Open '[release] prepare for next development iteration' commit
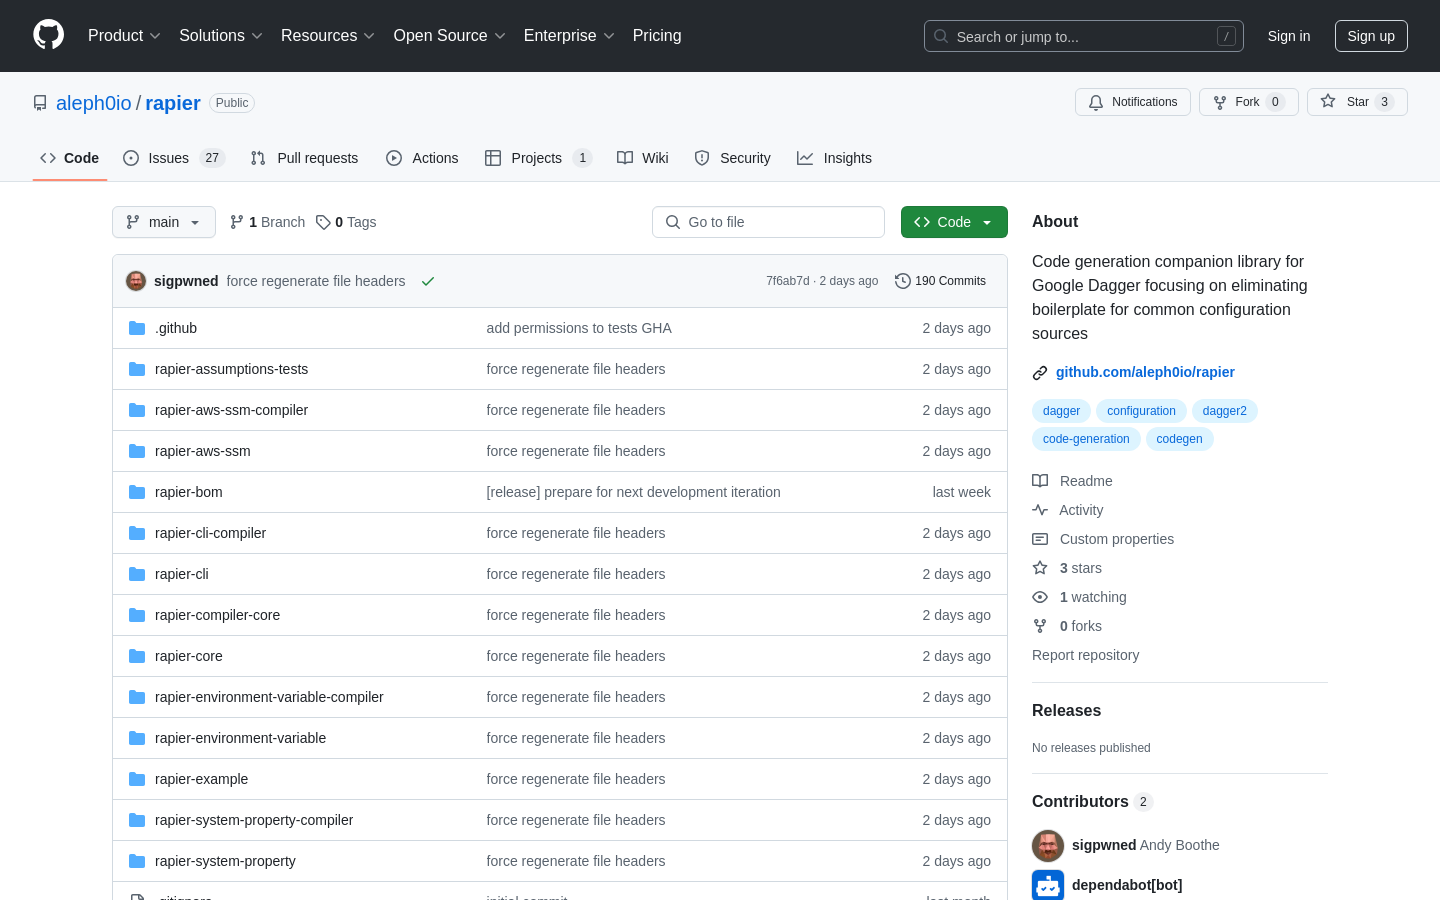1440x900 pixels. coord(633,492)
